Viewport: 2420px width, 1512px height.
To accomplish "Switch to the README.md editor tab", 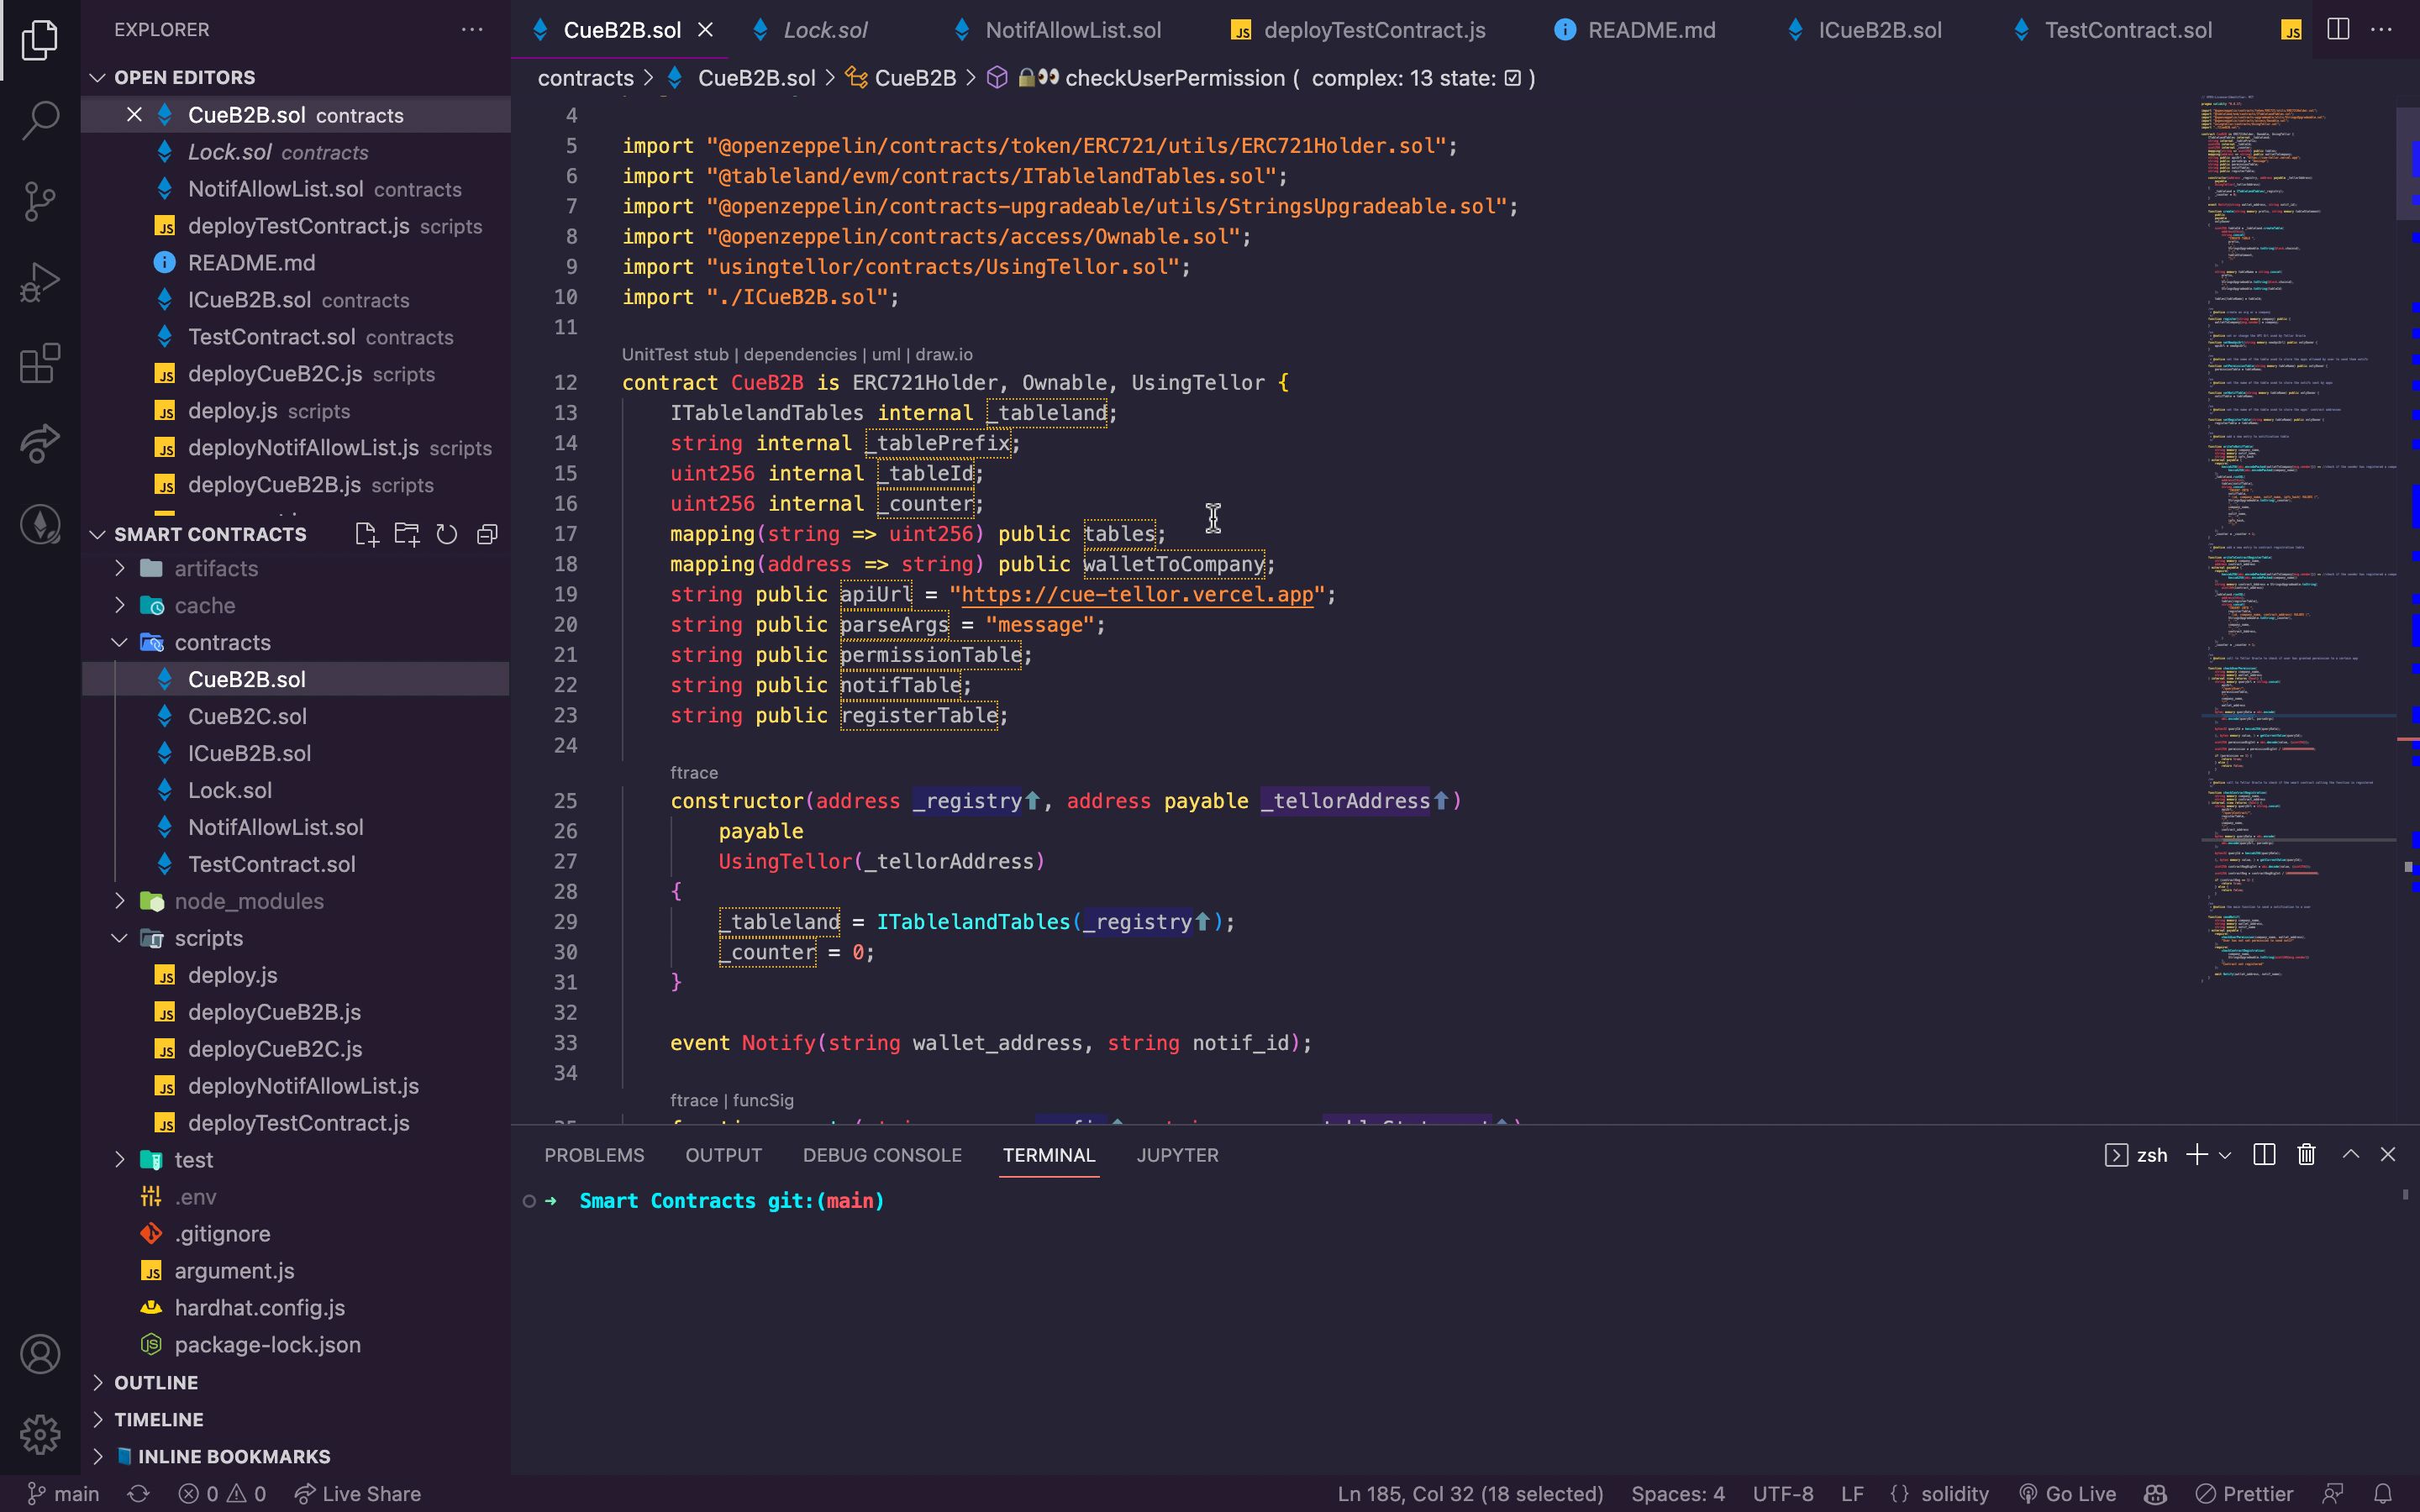I will pyautogui.click(x=1651, y=30).
